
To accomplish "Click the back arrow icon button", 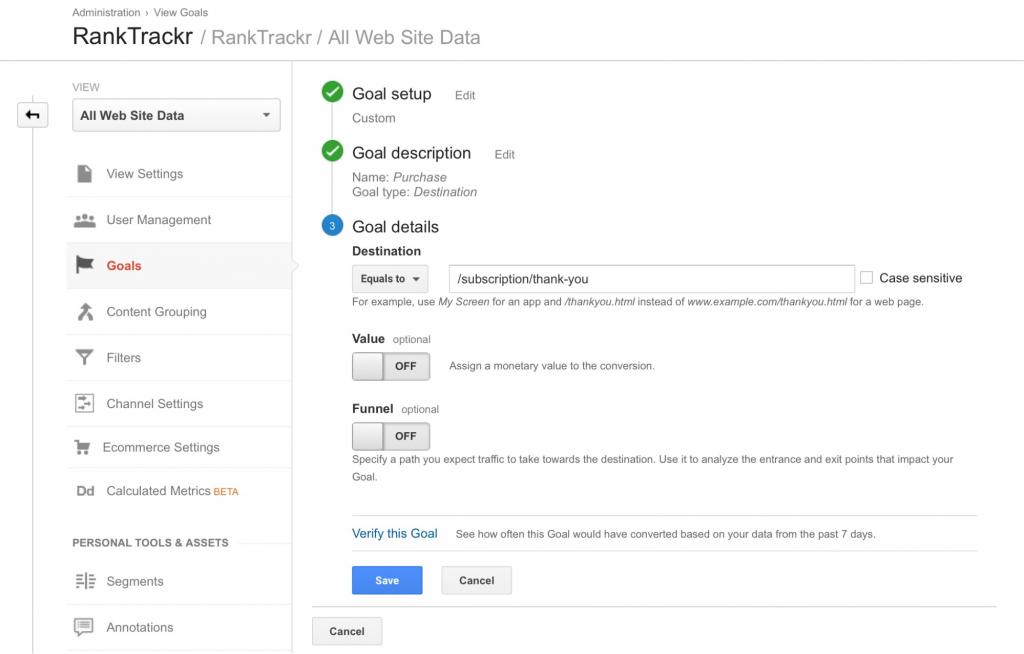I will pos(32,115).
